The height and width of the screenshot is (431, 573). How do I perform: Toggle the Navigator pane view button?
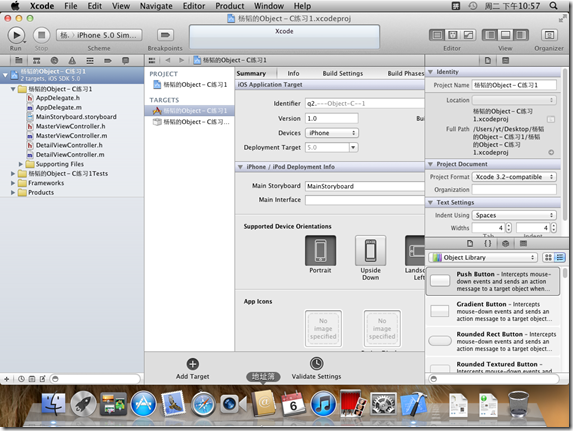(x=490, y=35)
